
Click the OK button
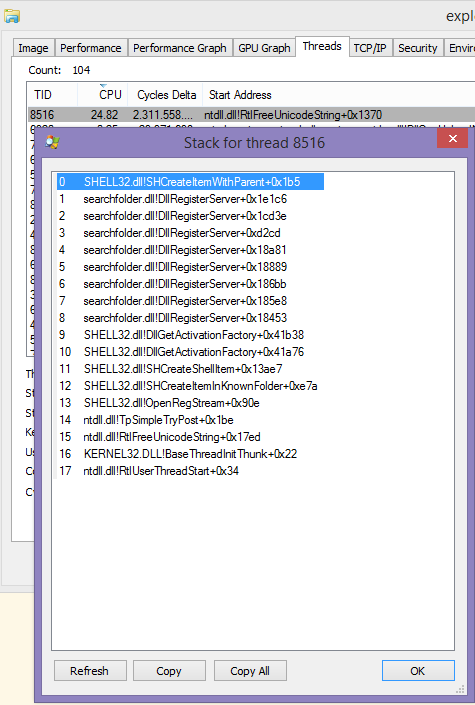(418, 671)
